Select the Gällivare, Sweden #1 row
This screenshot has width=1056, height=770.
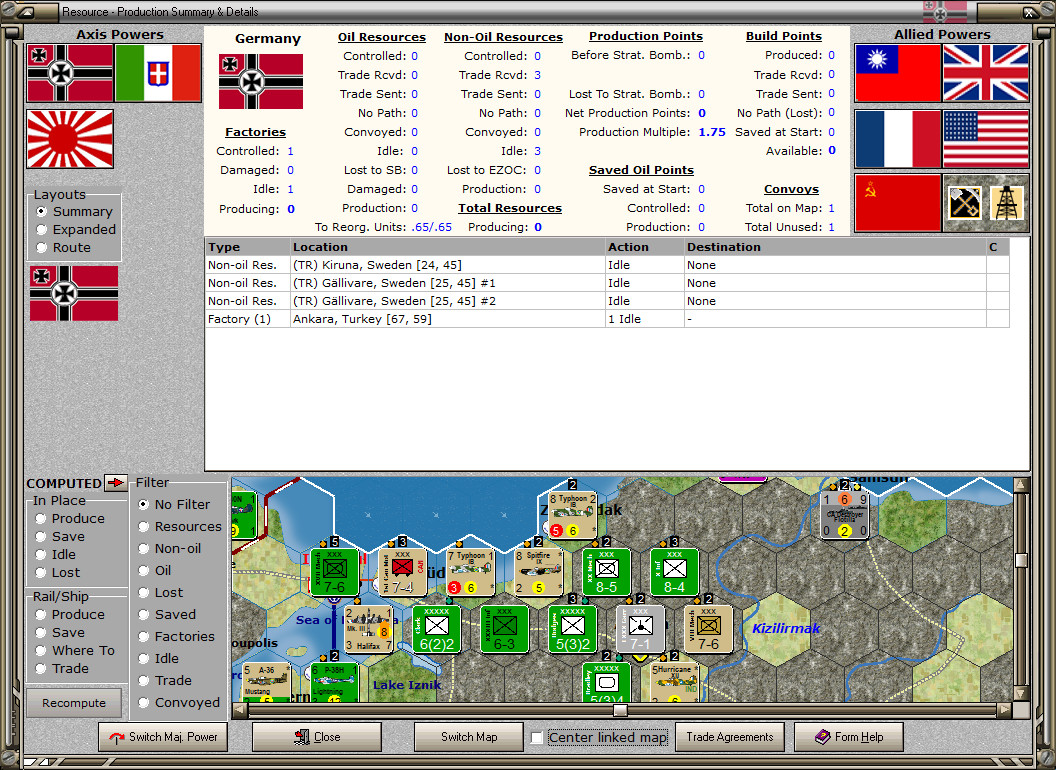(607, 283)
